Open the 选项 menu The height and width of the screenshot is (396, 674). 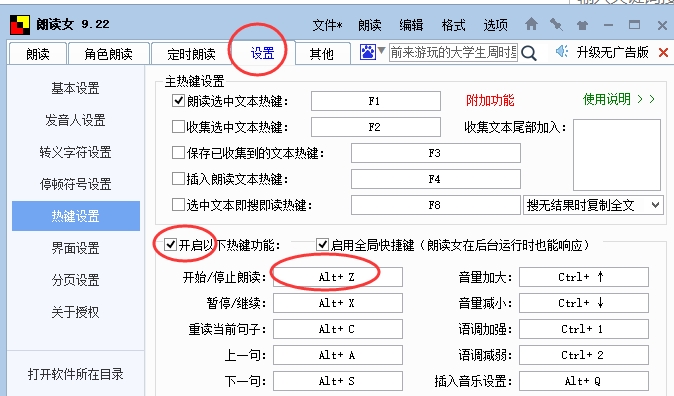tap(496, 25)
